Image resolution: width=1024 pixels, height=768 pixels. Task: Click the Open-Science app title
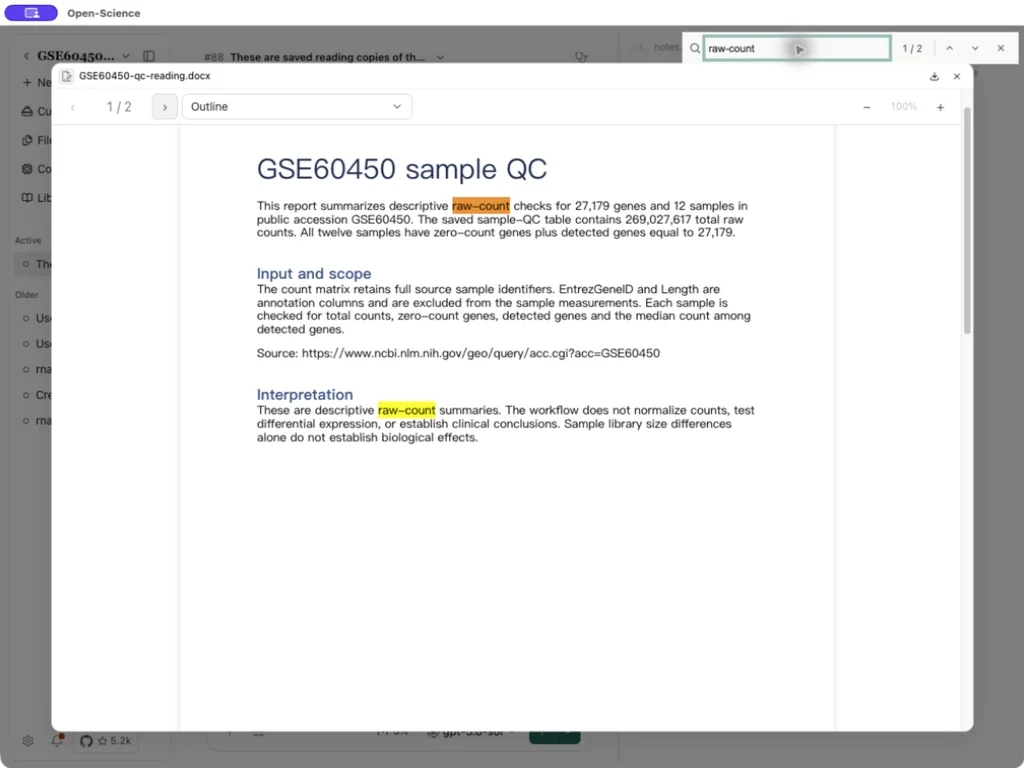tap(103, 13)
